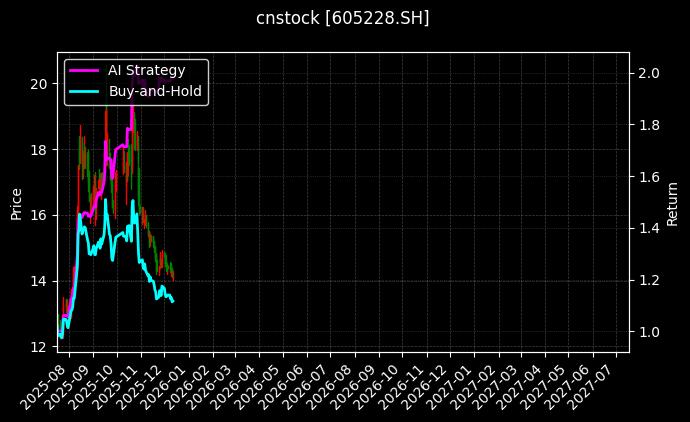
Task: Click the magenta line swatch in legend
Action: coord(84,70)
